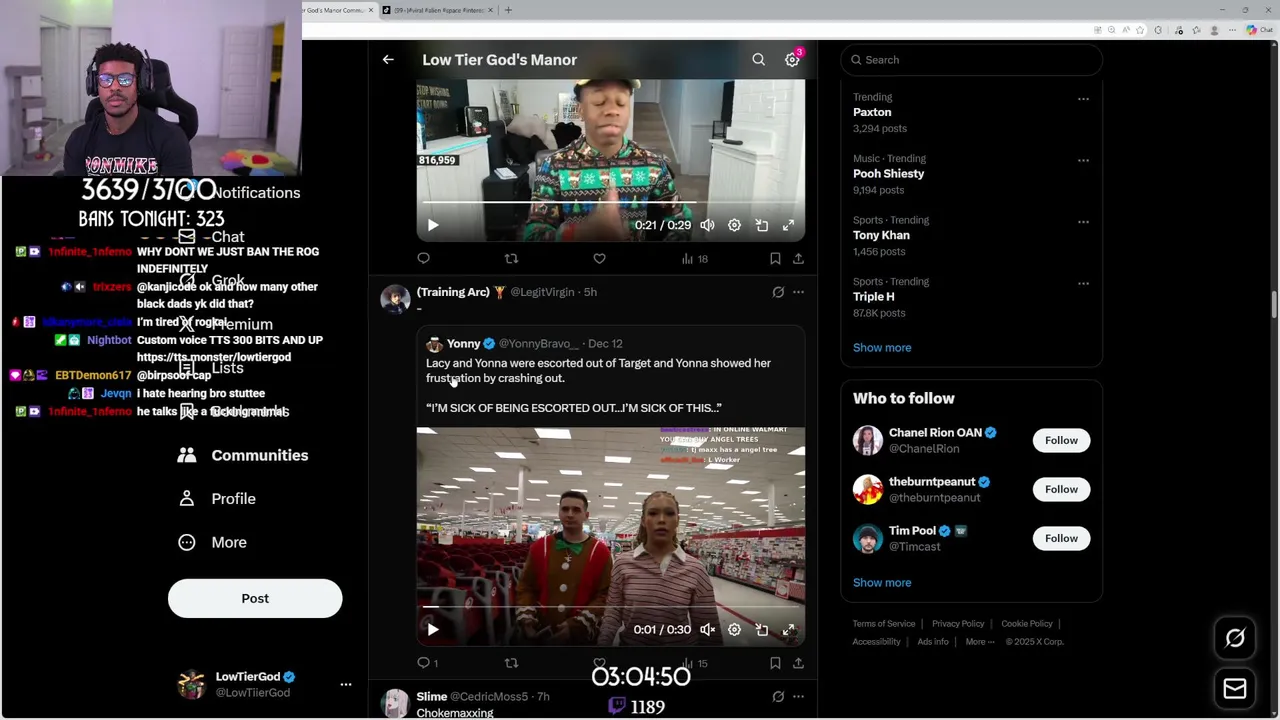
Task: Open more options for Tony Khan trend
Action: click(1083, 222)
